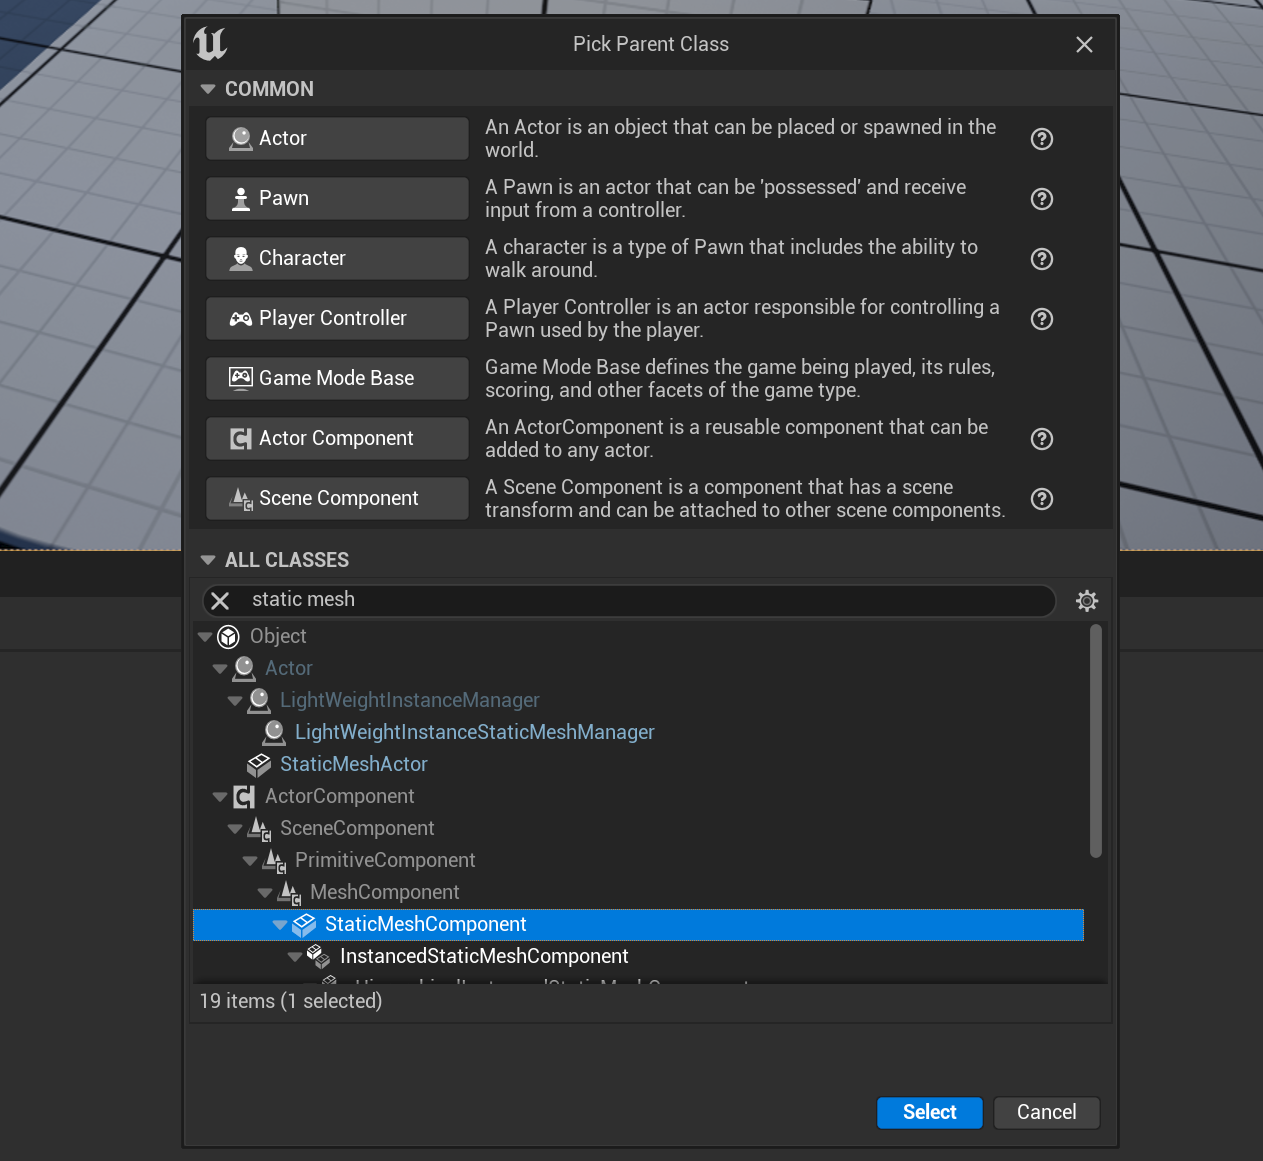Choose Pawn as parent class
Screen dimensions: 1263x1161
point(337,198)
